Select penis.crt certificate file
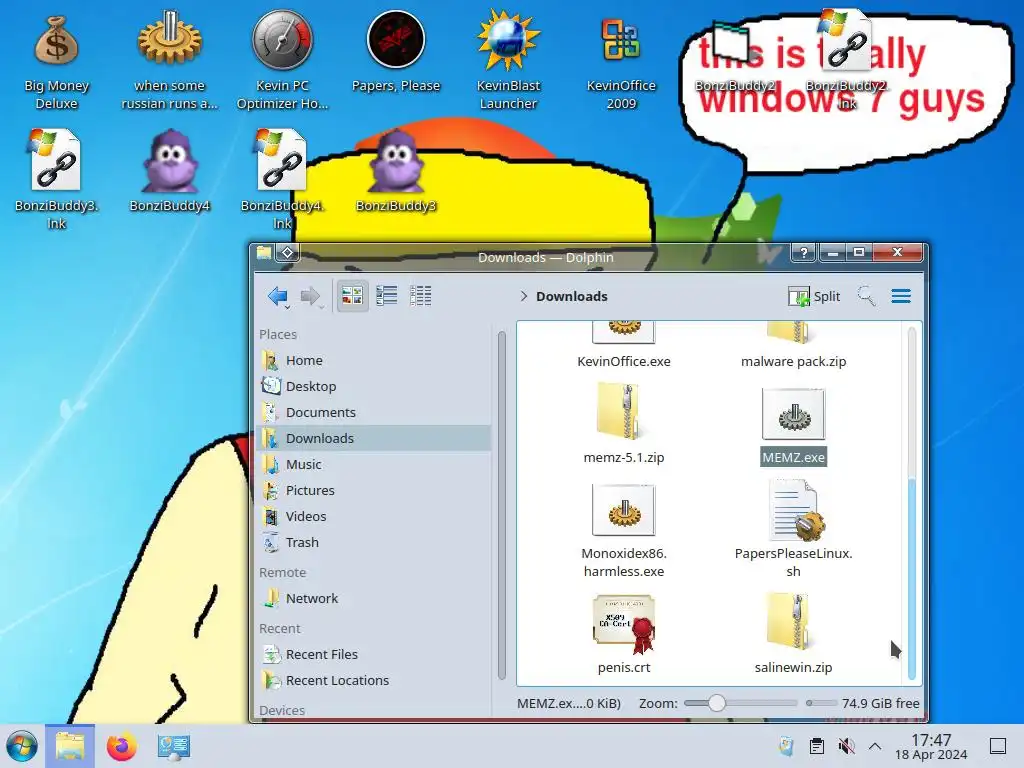The height and width of the screenshot is (768, 1024). coord(624,633)
